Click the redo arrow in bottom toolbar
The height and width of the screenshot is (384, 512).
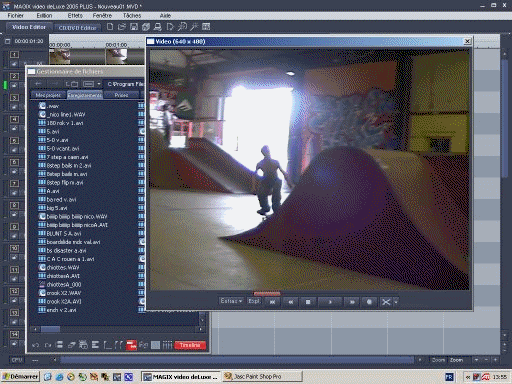tap(48, 345)
